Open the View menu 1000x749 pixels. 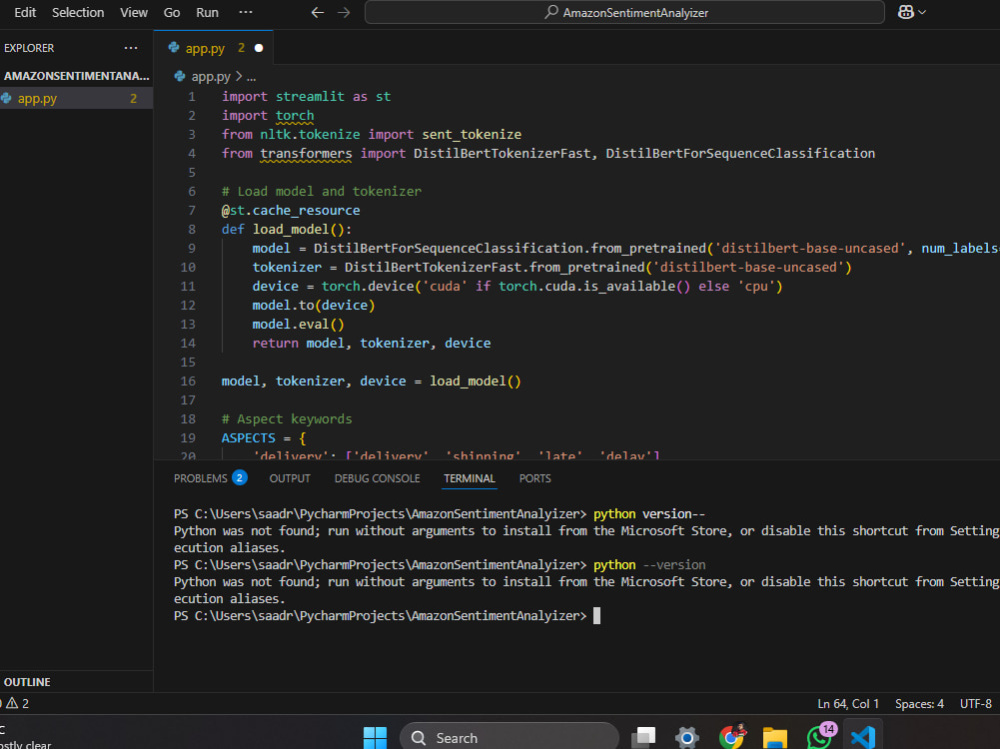134,13
